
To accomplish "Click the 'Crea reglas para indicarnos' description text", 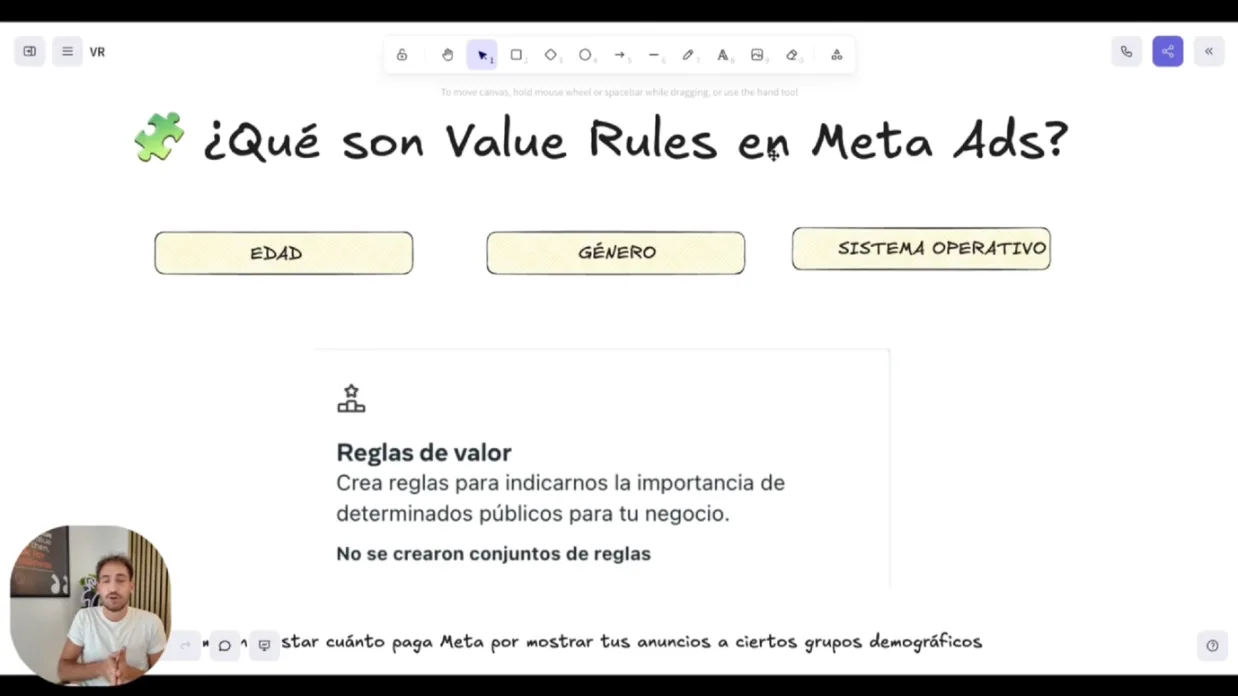I will [560, 498].
